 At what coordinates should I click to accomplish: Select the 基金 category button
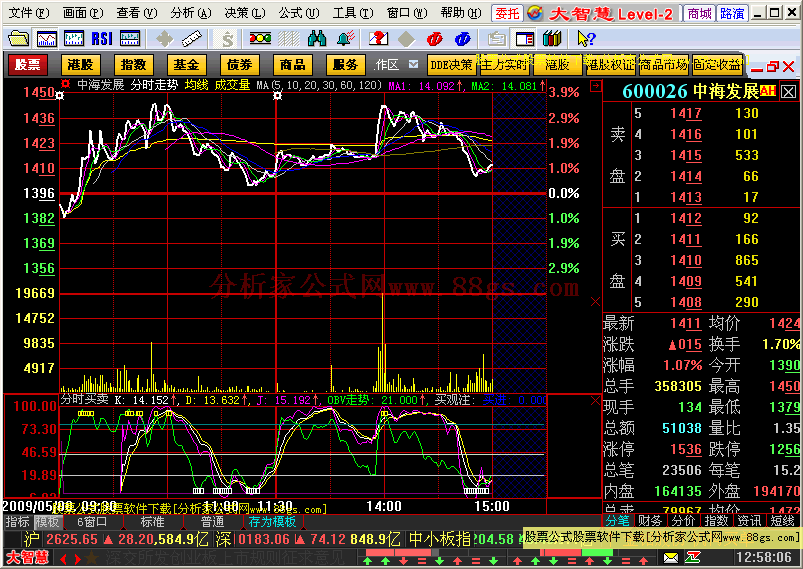[186, 65]
